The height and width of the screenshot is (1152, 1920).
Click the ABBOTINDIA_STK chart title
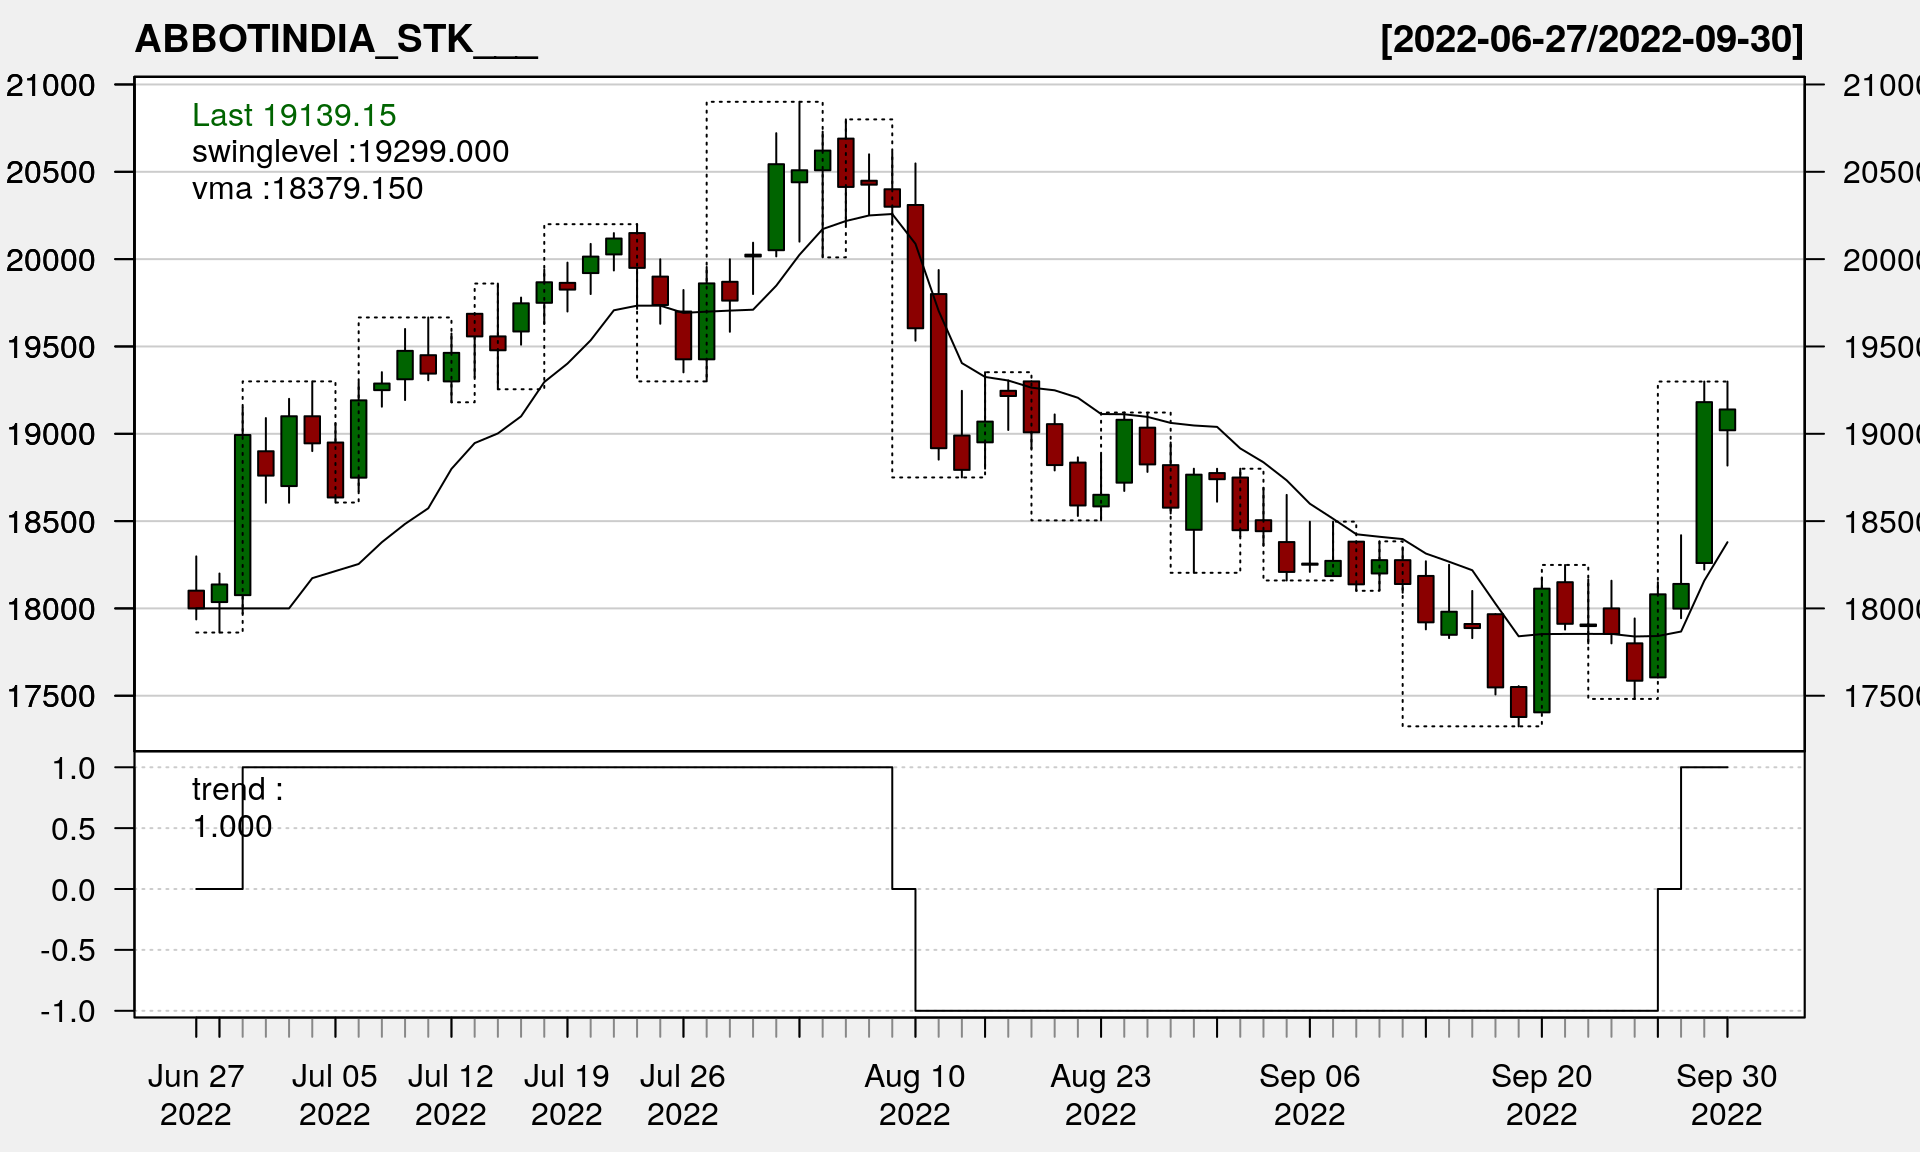(335, 40)
